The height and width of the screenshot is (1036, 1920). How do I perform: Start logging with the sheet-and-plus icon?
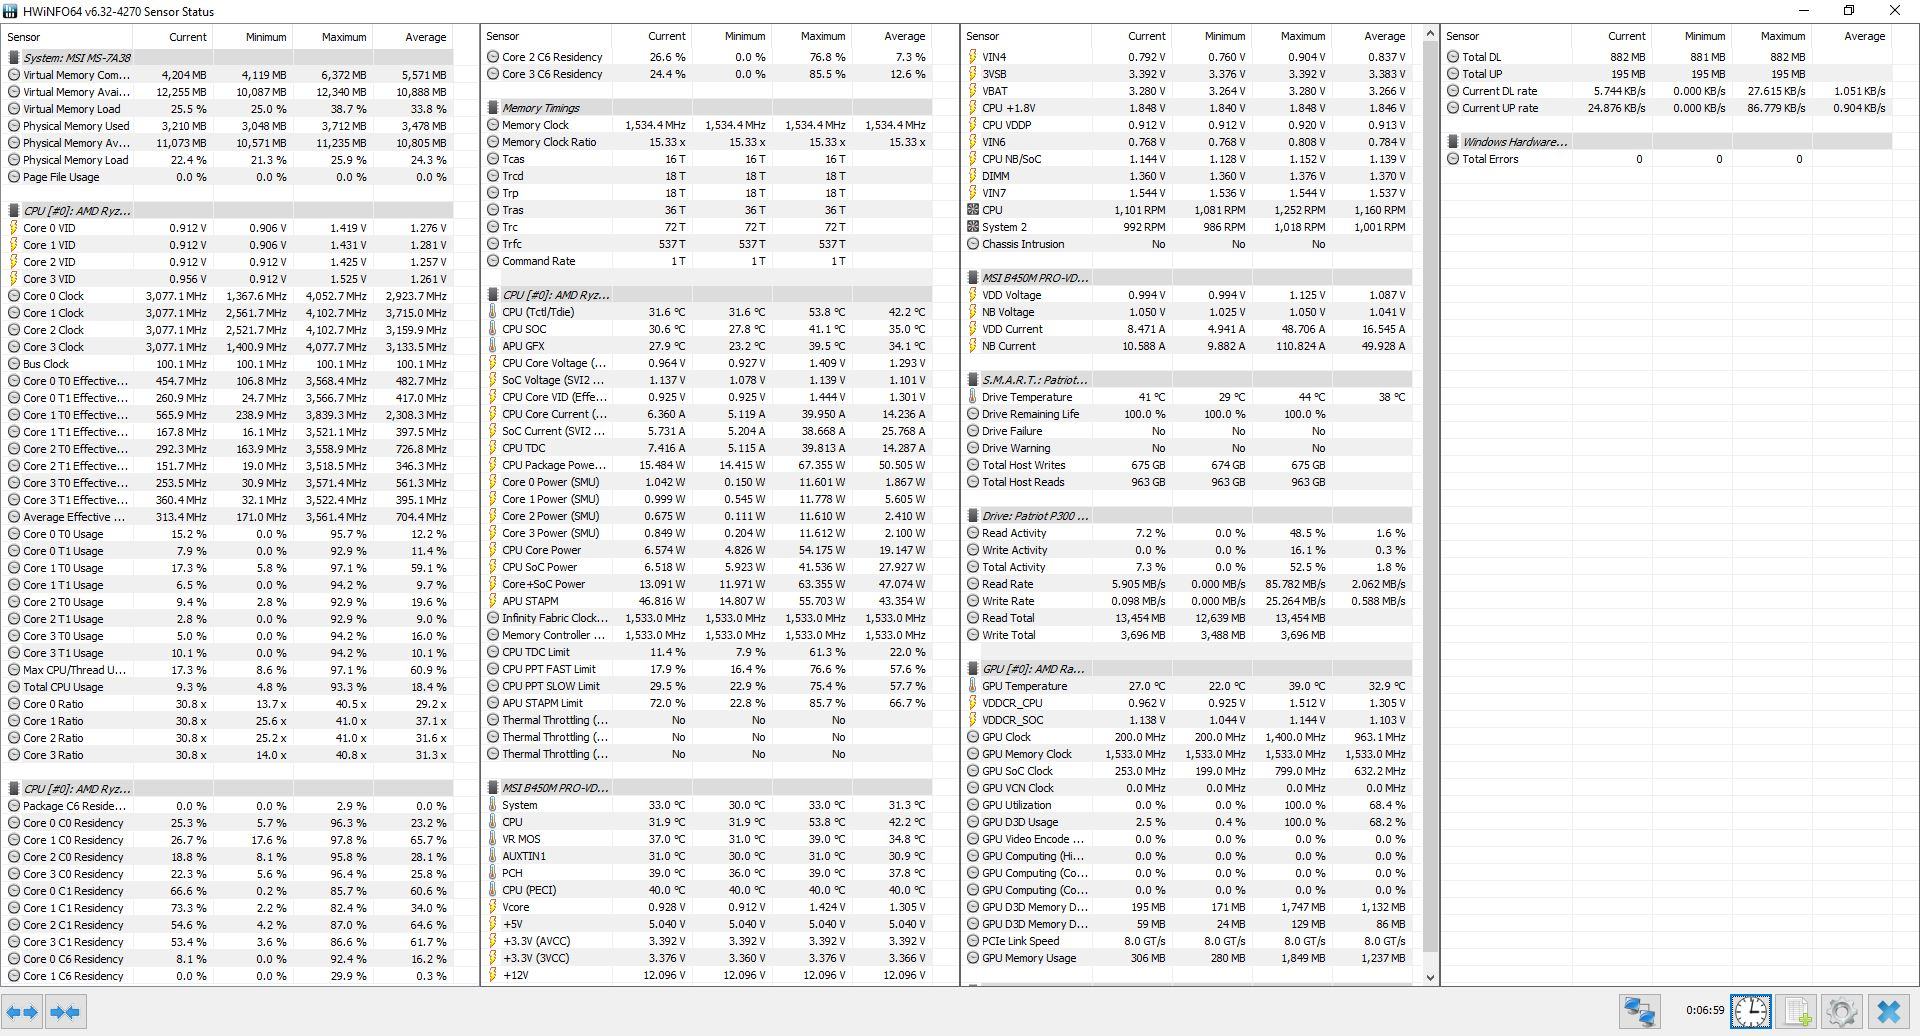click(1797, 1011)
